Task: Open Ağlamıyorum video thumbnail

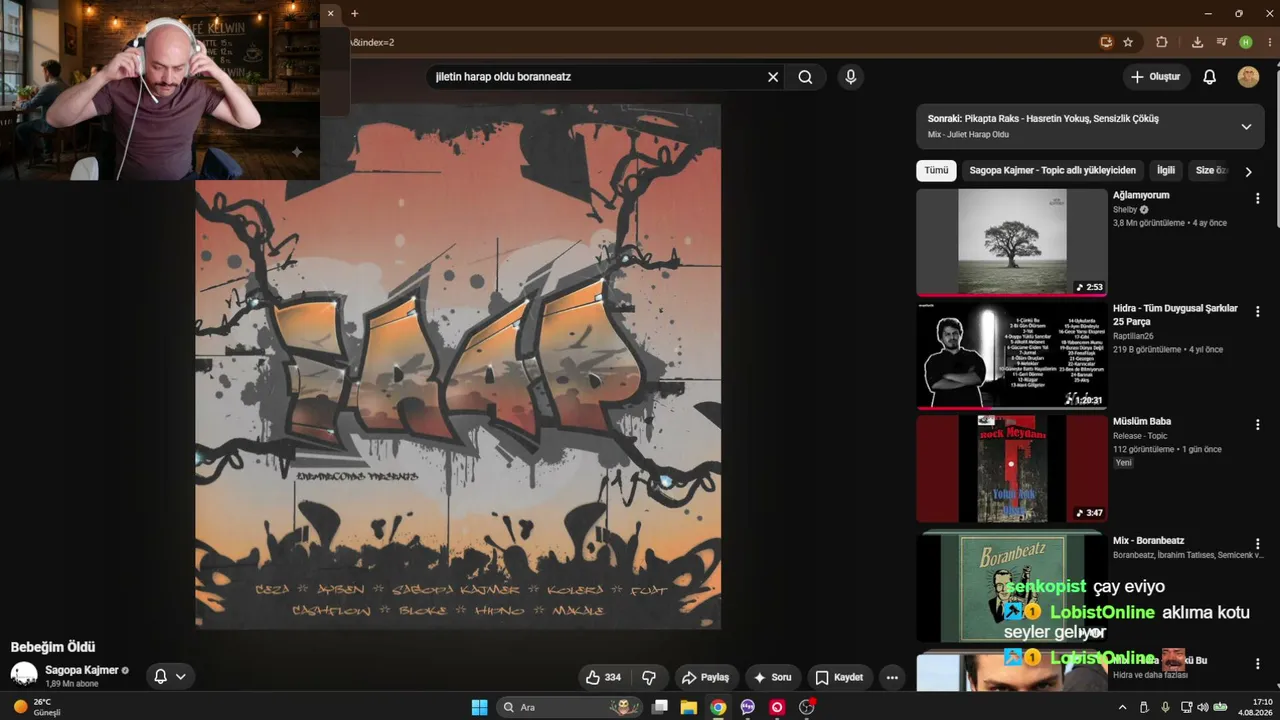Action: tap(1012, 243)
